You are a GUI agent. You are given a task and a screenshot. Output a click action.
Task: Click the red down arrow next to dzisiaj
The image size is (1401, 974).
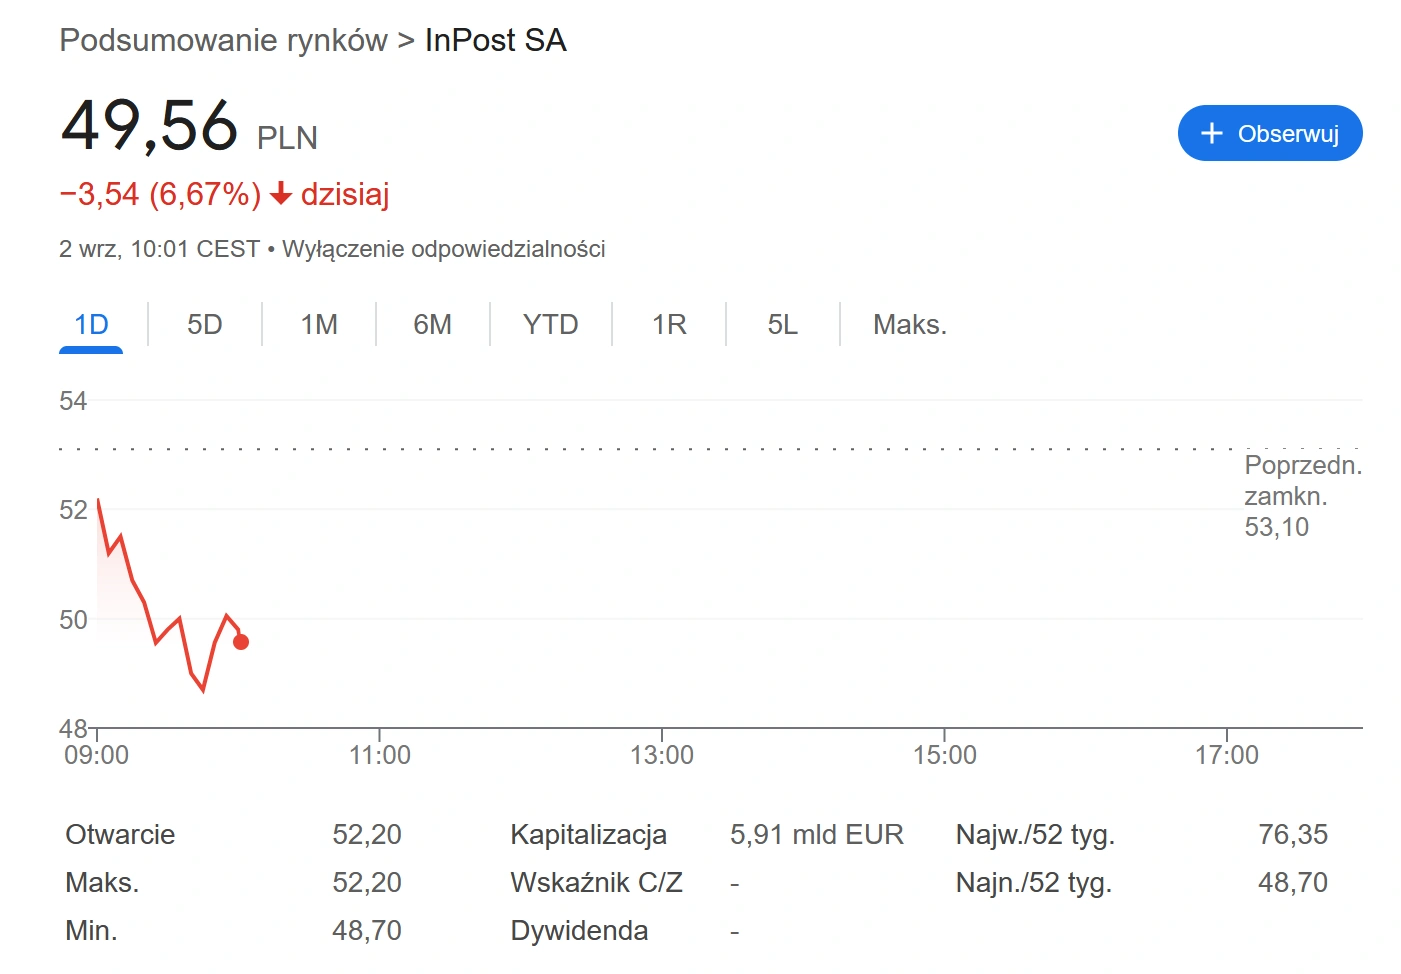point(281,194)
